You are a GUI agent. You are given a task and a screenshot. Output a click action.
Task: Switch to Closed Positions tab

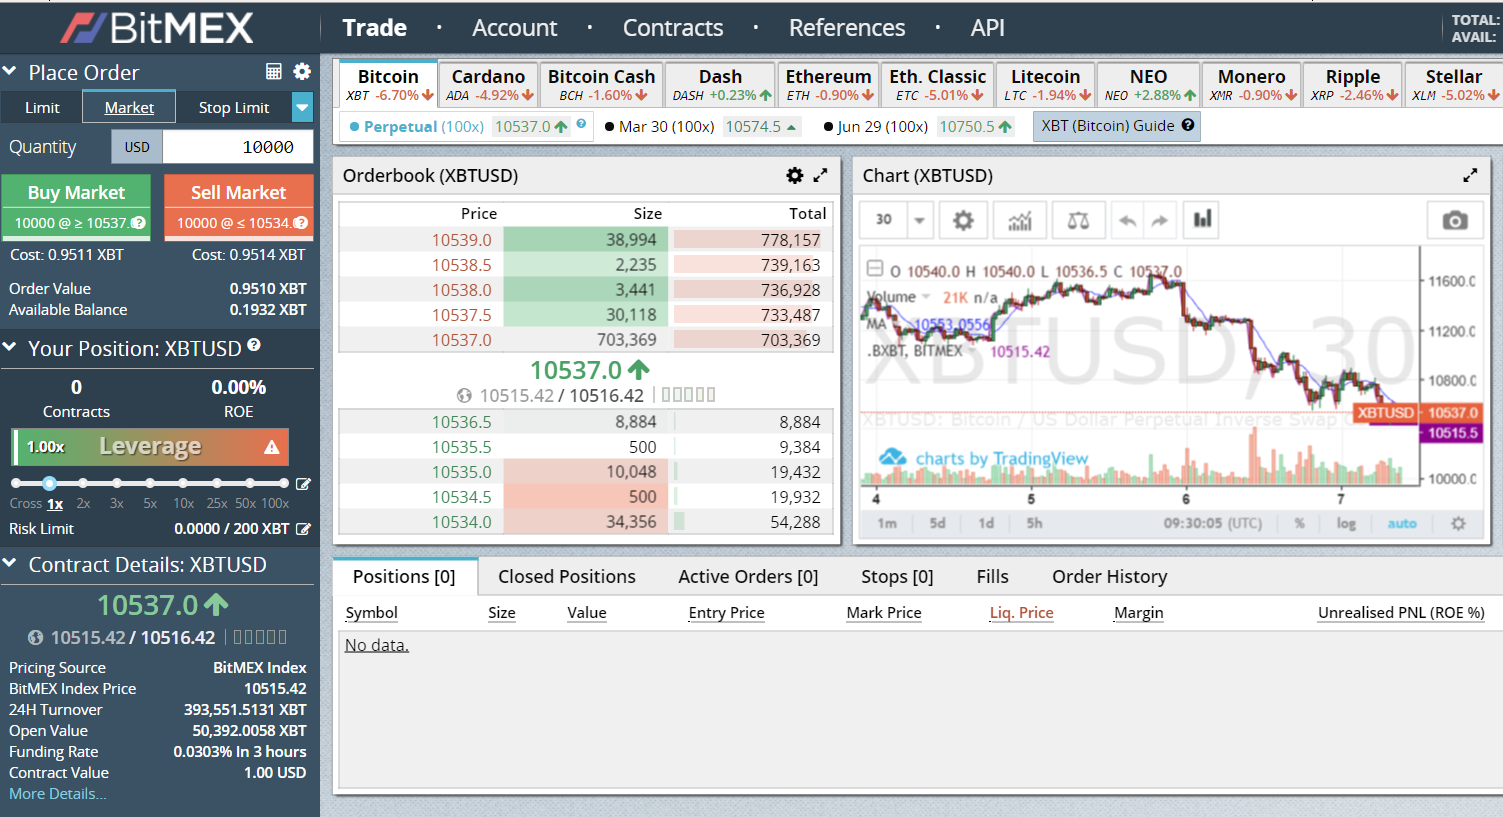(x=567, y=576)
